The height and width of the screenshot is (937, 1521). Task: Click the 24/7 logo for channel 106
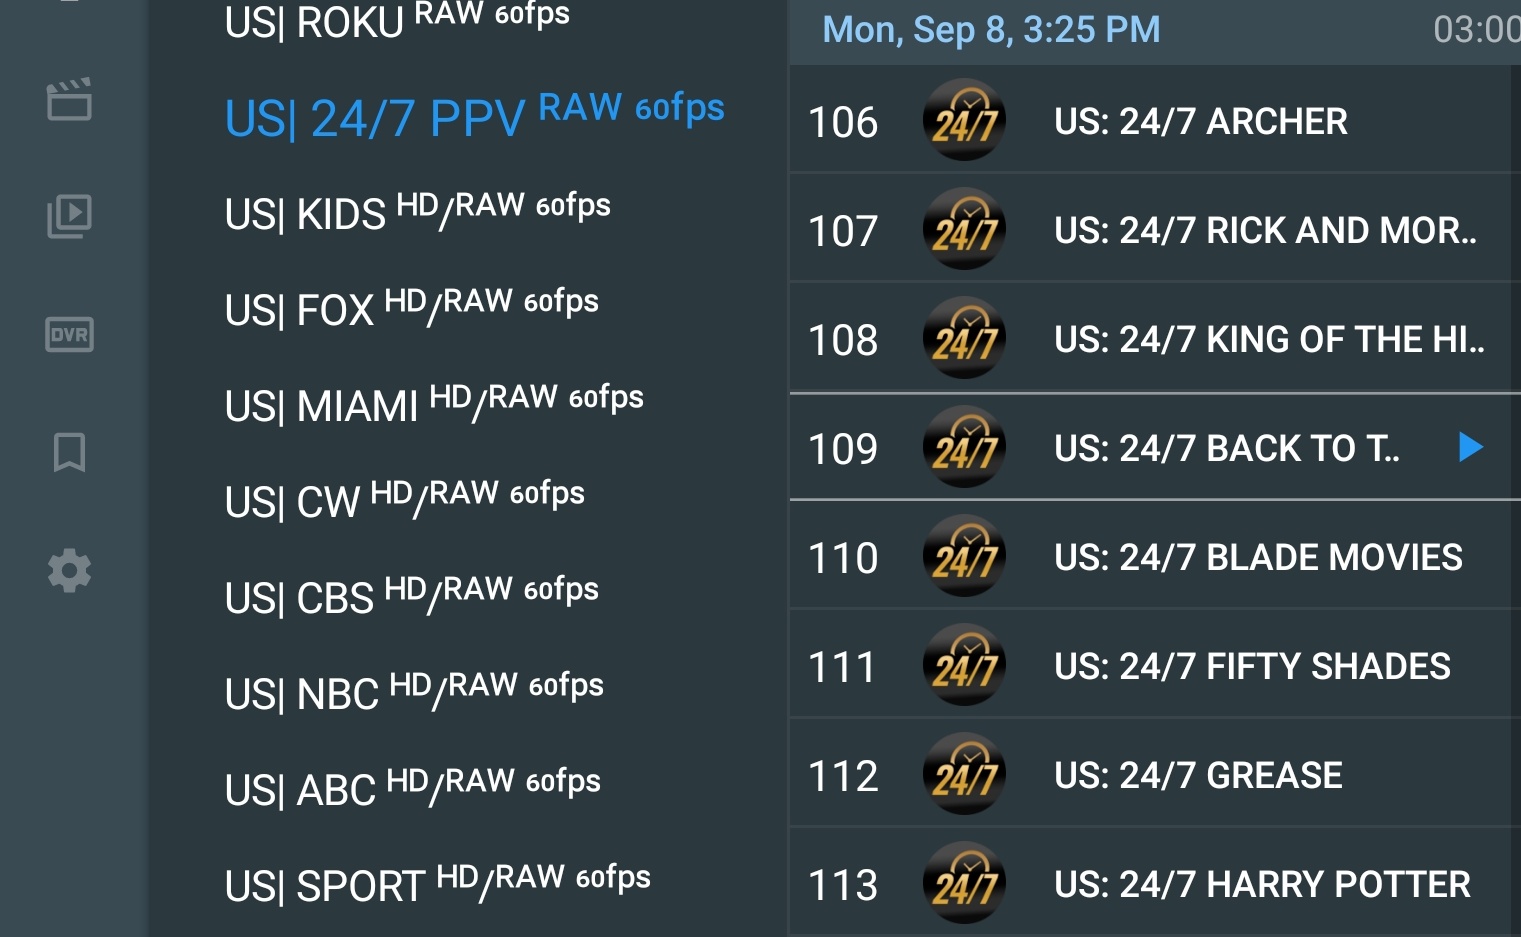tap(964, 121)
